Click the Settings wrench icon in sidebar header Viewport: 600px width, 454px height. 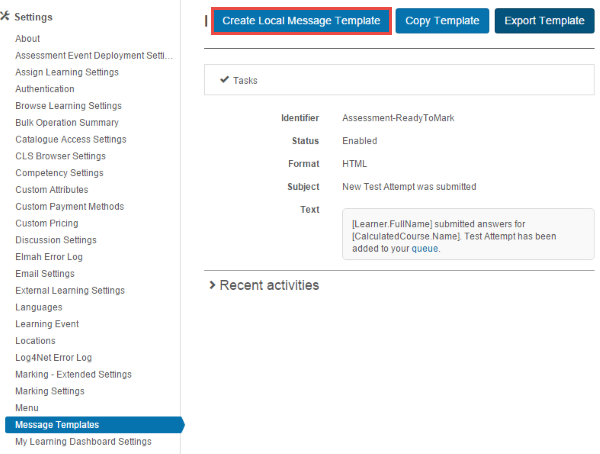[x=6, y=17]
